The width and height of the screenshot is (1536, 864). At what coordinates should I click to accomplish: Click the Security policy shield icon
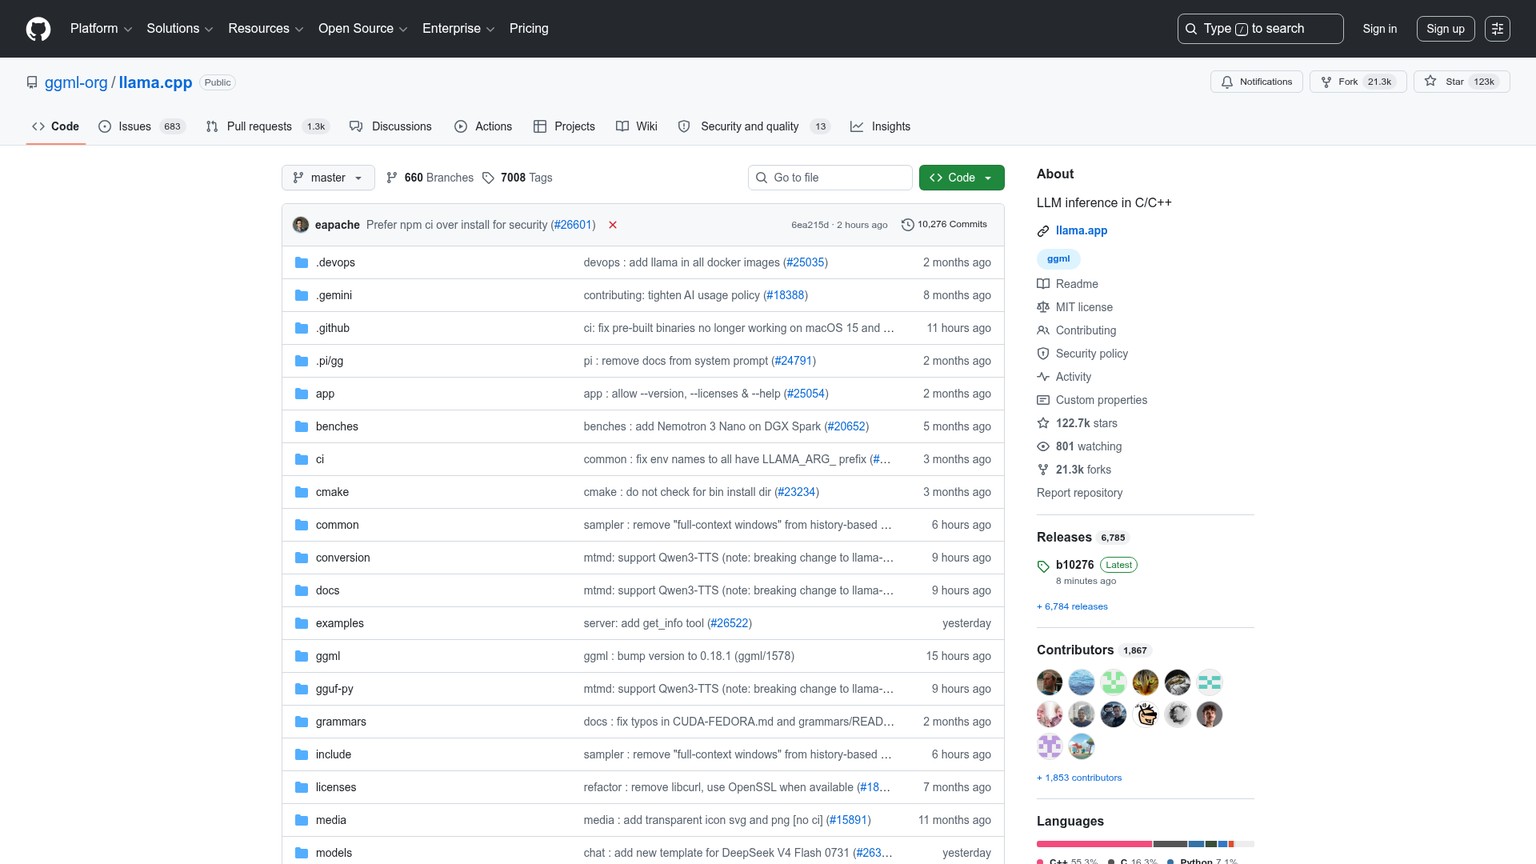coord(1043,353)
